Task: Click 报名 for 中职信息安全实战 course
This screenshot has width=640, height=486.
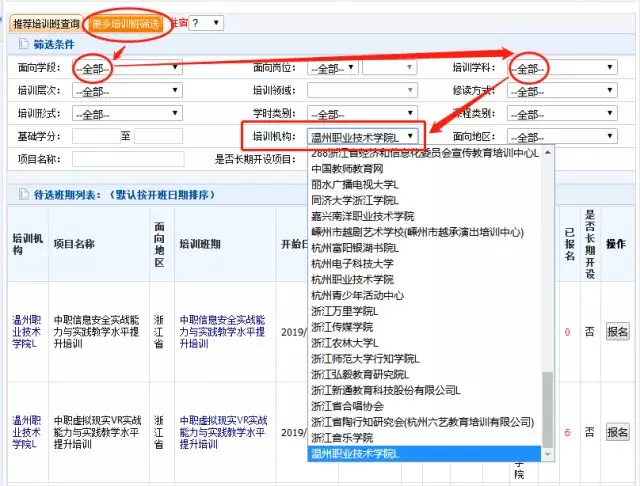Action: [x=617, y=331]
